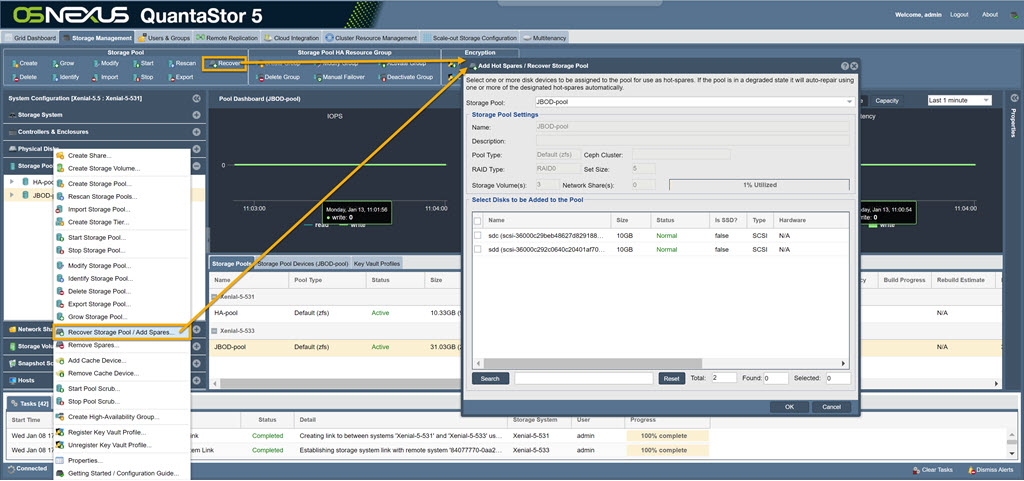Open the Users & Groups tab
Image resolution: width=1024 pixels, height=481 pixels.
coord(164,38)
